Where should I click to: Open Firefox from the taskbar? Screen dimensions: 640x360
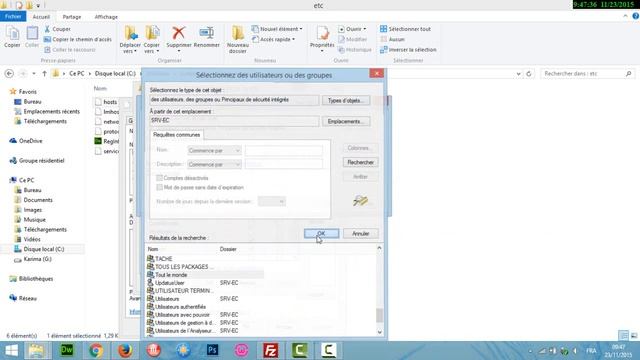point(125,350)
